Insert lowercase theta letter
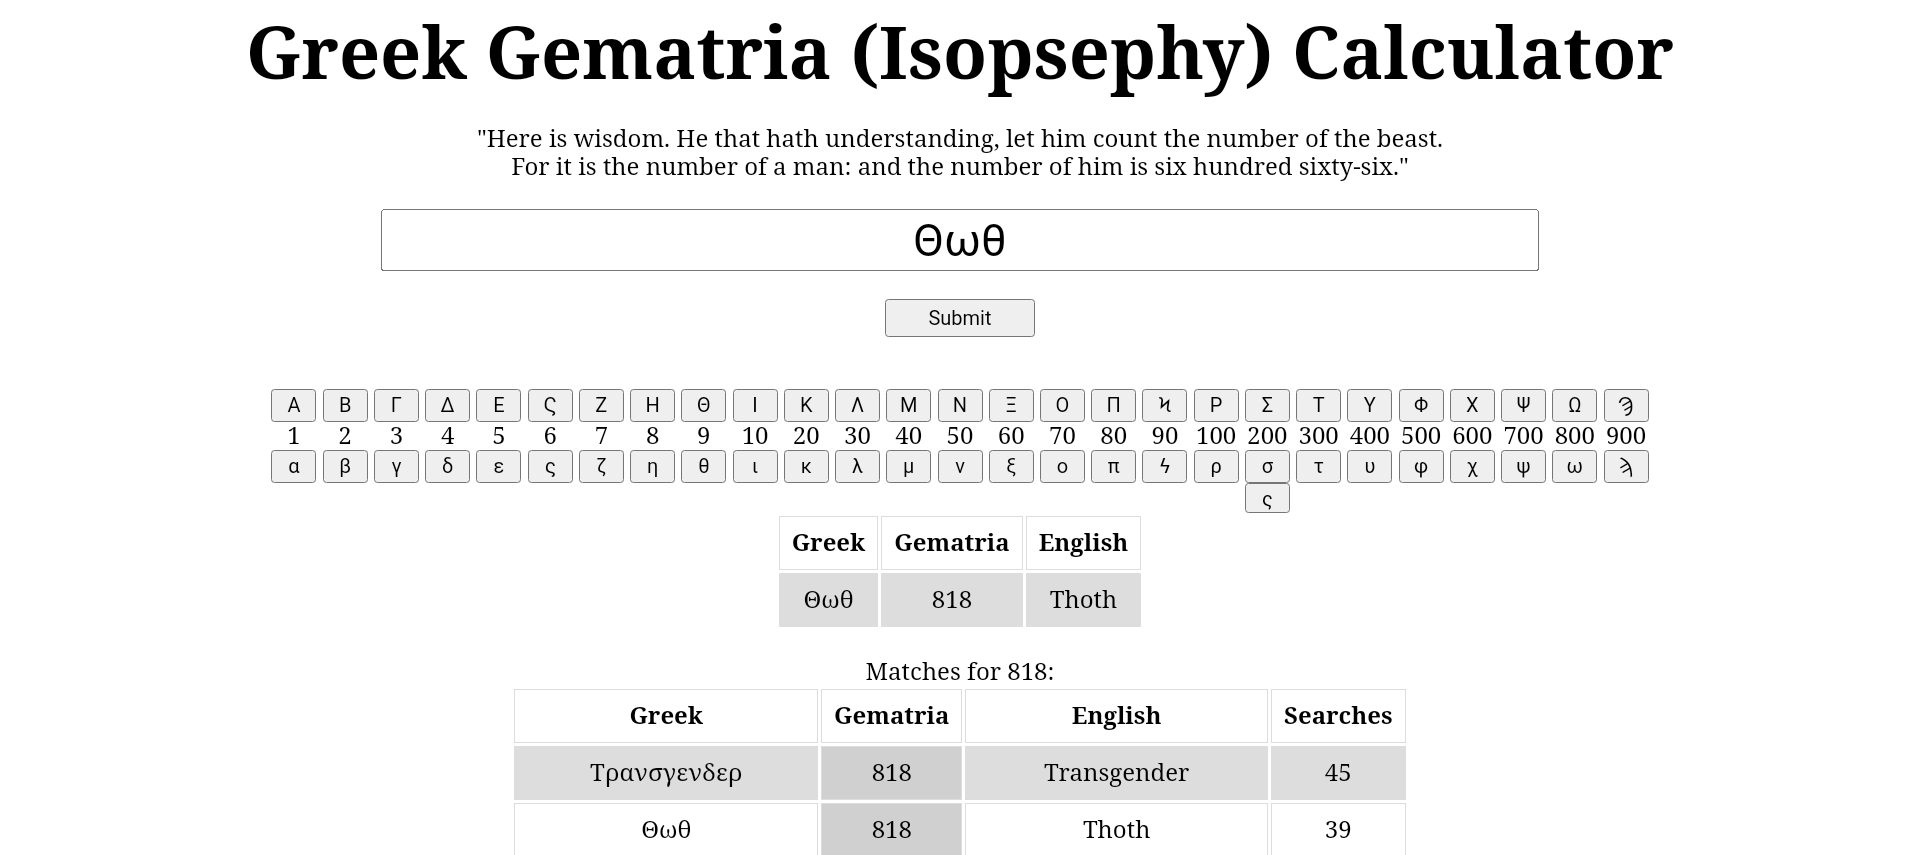Screen dimensions: 1920x855 703,467
